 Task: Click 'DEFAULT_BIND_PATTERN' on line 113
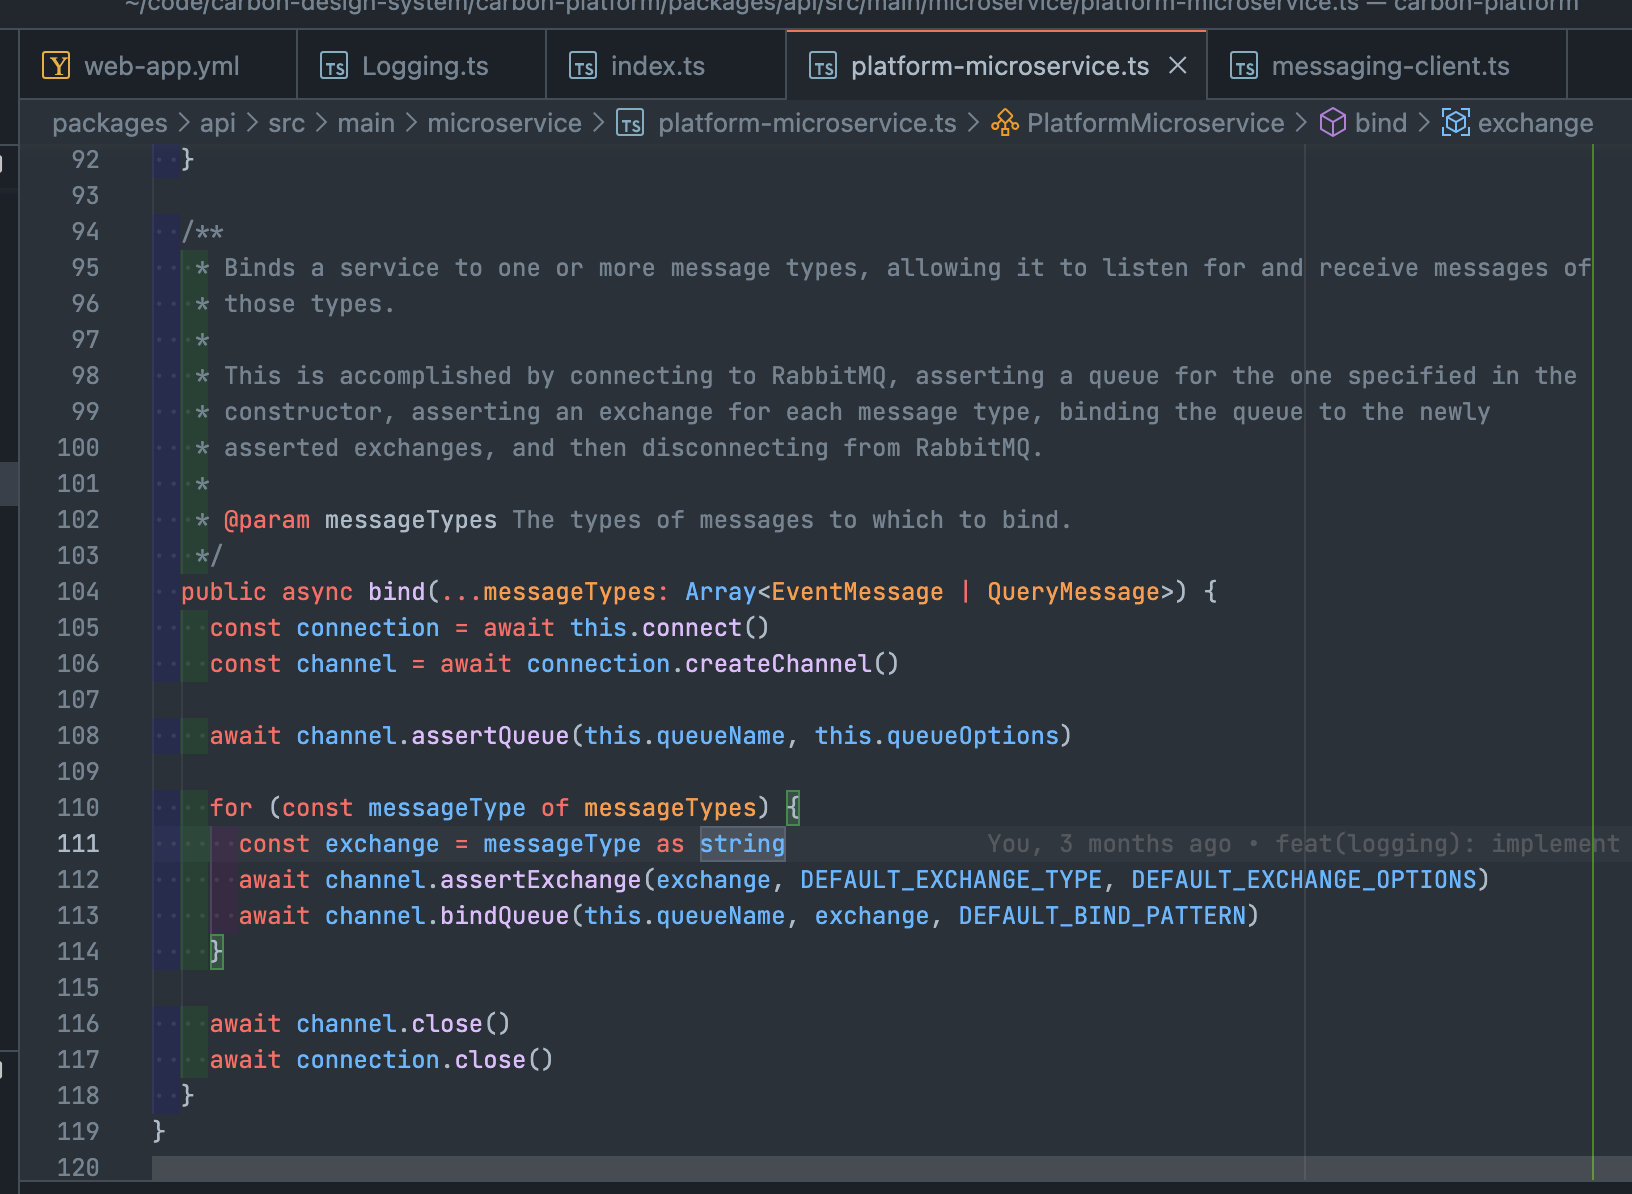click(1102, 916)
